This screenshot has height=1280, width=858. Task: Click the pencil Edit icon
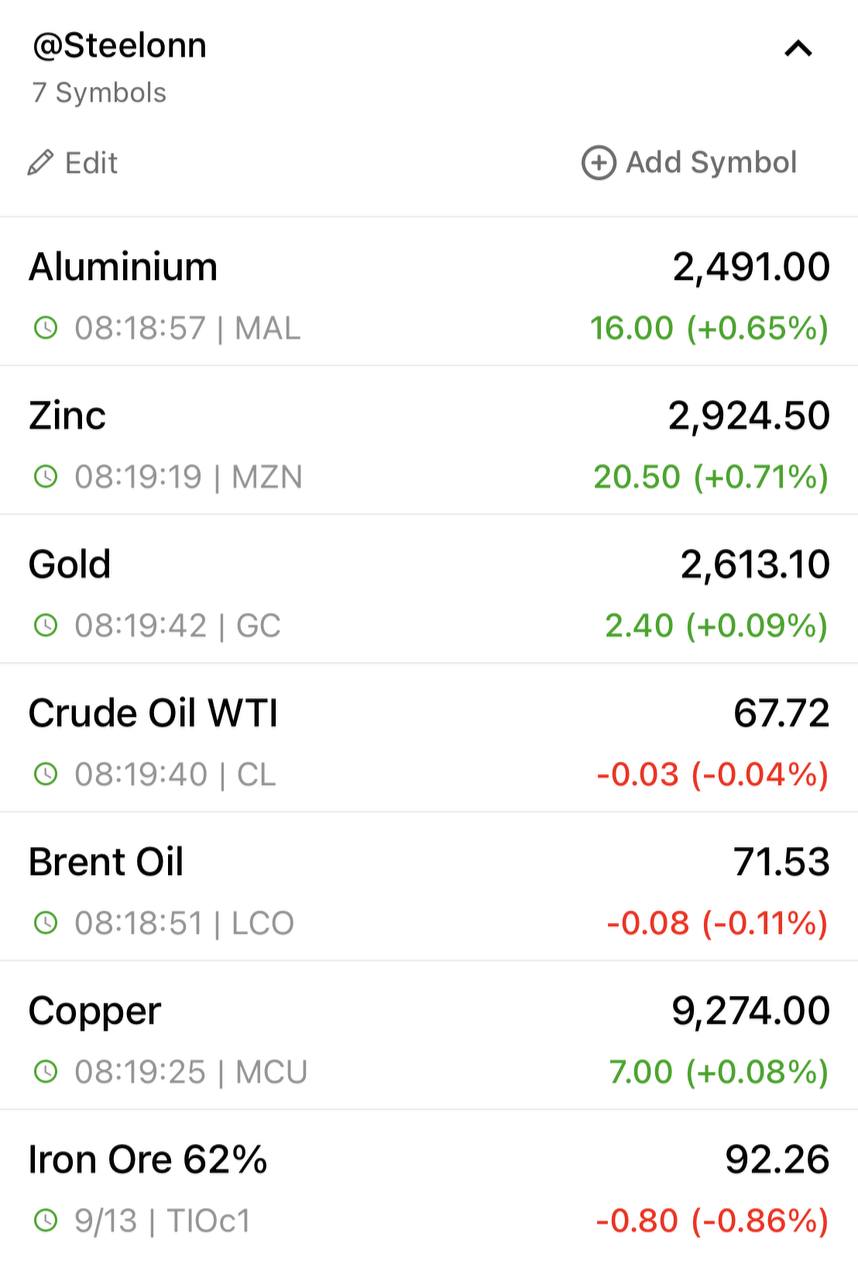40,163
